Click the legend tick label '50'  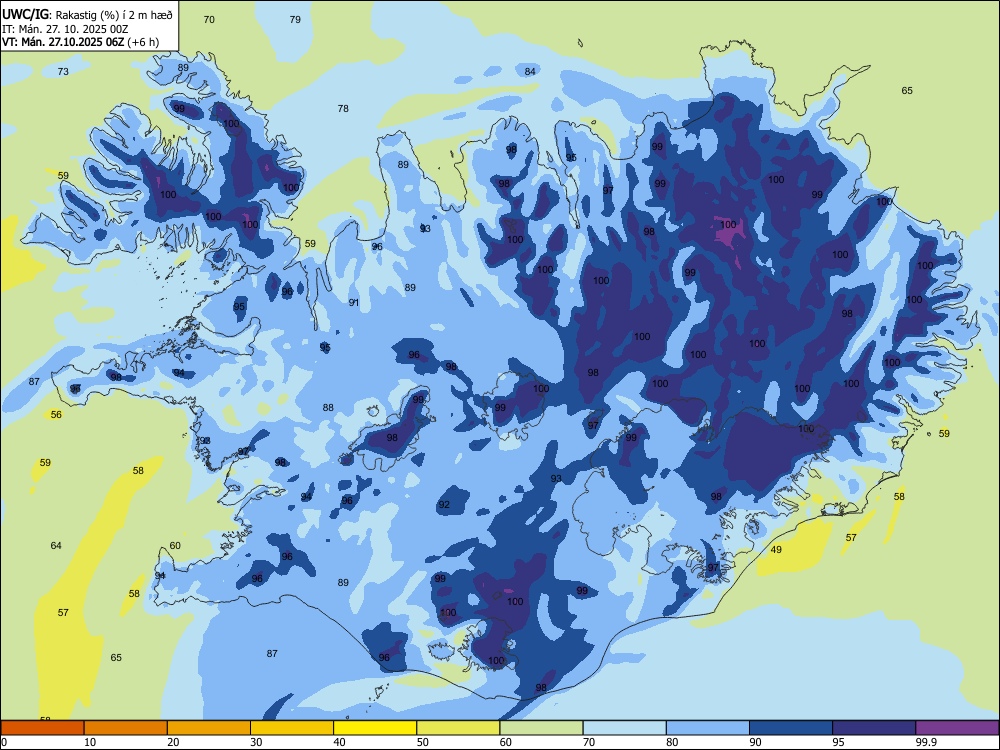[422, 742]
